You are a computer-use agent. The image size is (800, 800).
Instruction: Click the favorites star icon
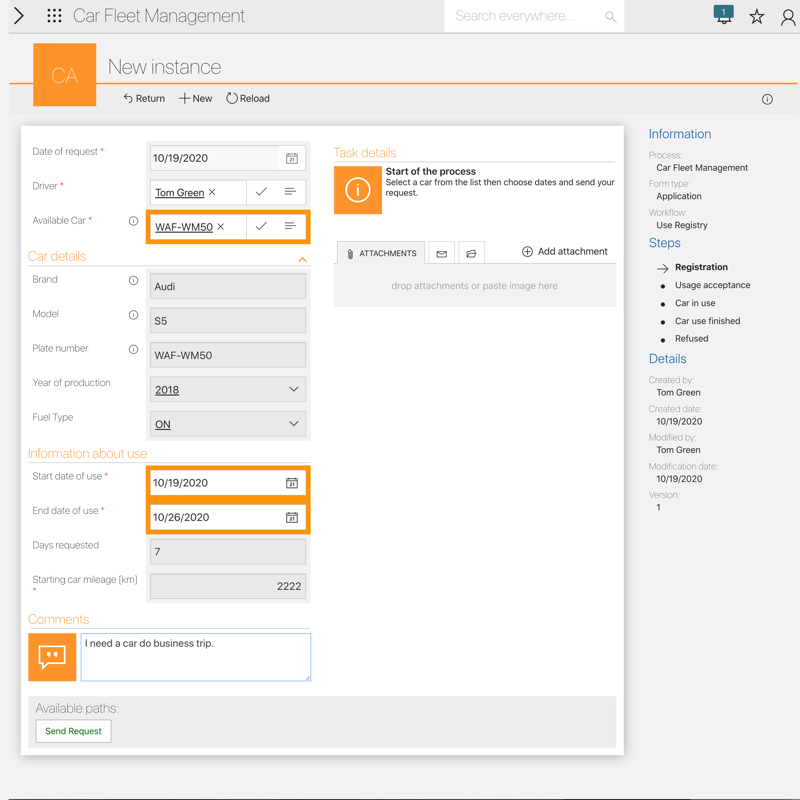pos(757,16)
